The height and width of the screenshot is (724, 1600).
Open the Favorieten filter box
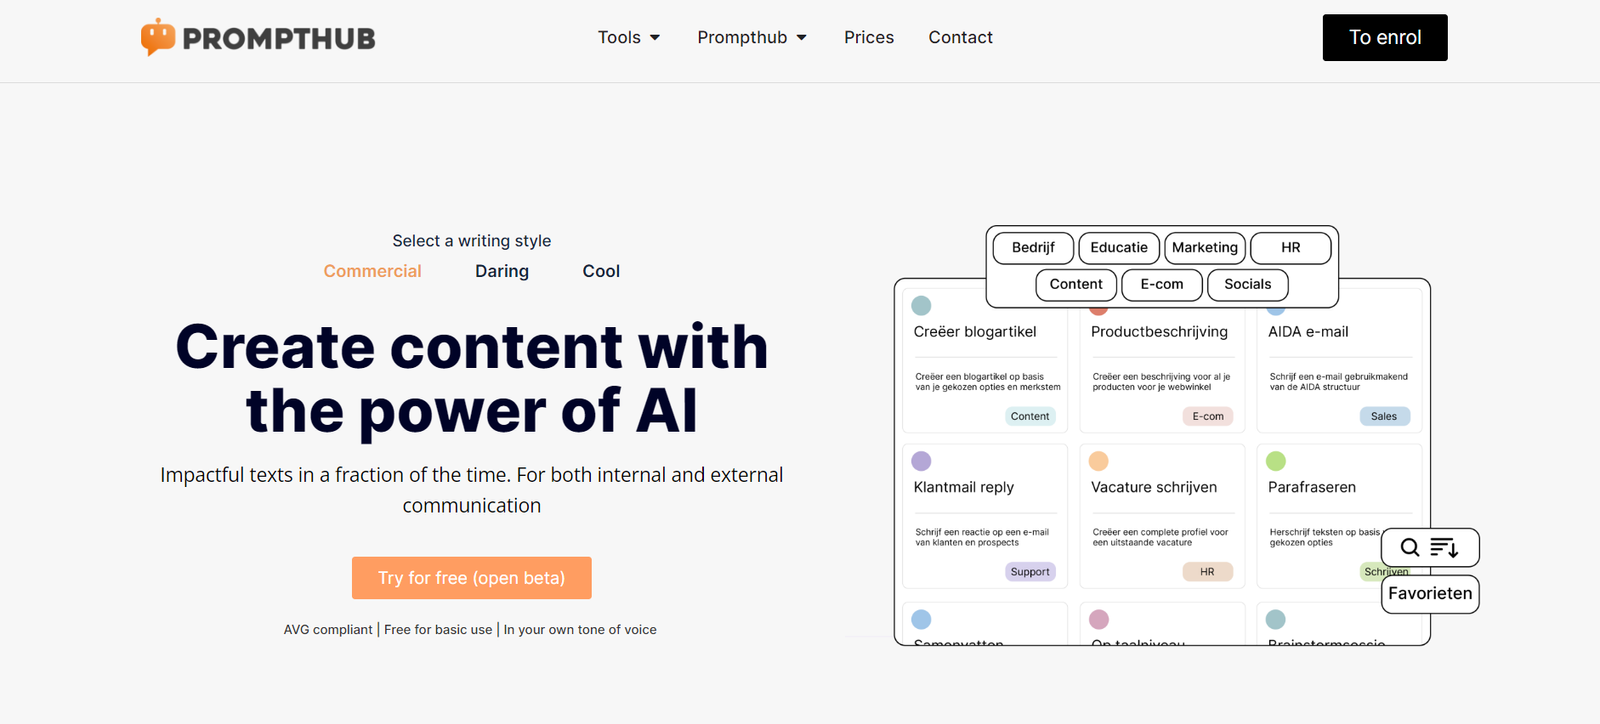[x=1430, y=593]
